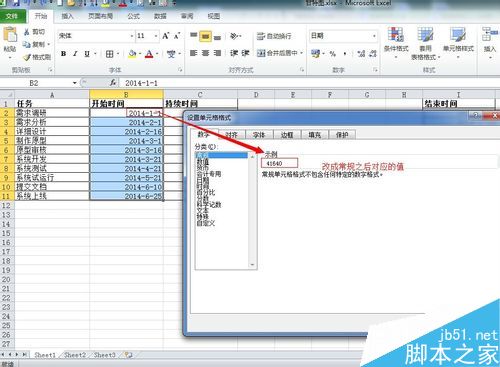The image size is (500, 367).
Task: Open the Protection (保护) tab in dialog
Action: (x=342, y=135)
